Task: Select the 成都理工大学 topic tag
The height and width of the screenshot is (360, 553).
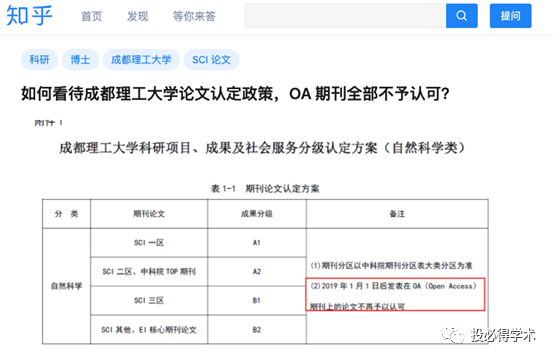Action: (141, 60)
